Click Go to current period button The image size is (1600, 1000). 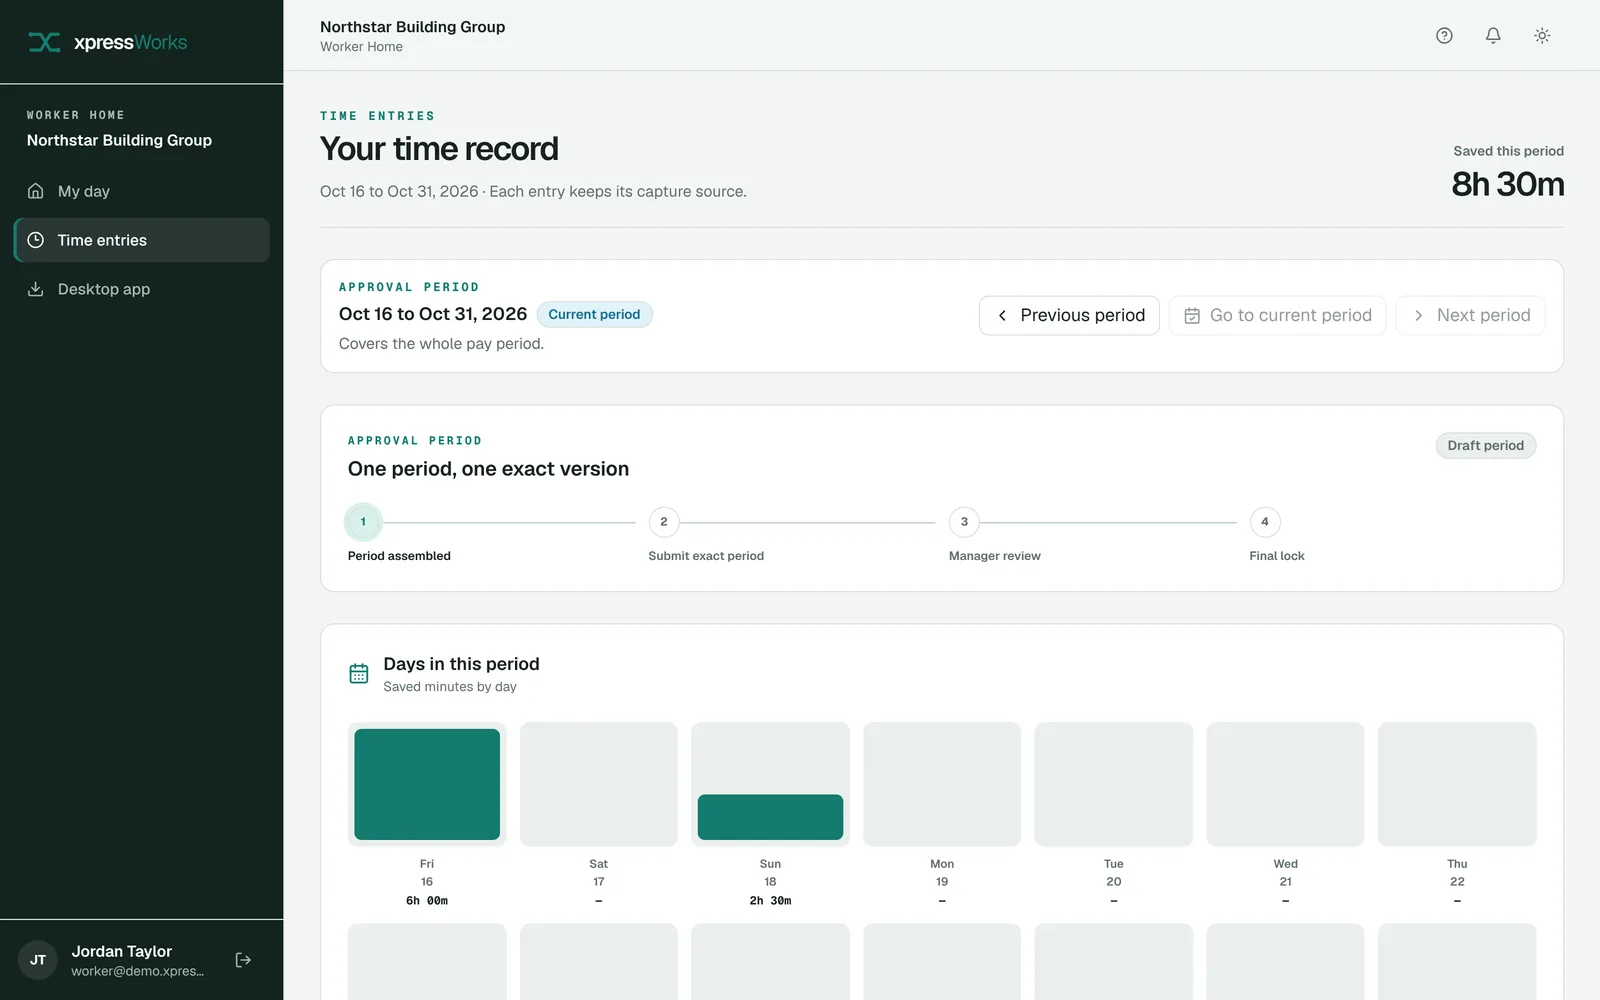(x=1277, y=315)
